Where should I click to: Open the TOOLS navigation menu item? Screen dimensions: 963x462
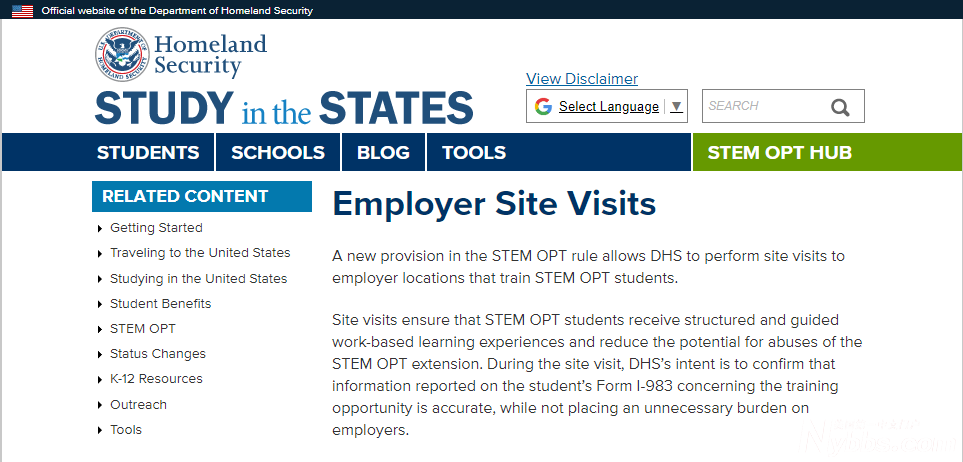(474, 152)
